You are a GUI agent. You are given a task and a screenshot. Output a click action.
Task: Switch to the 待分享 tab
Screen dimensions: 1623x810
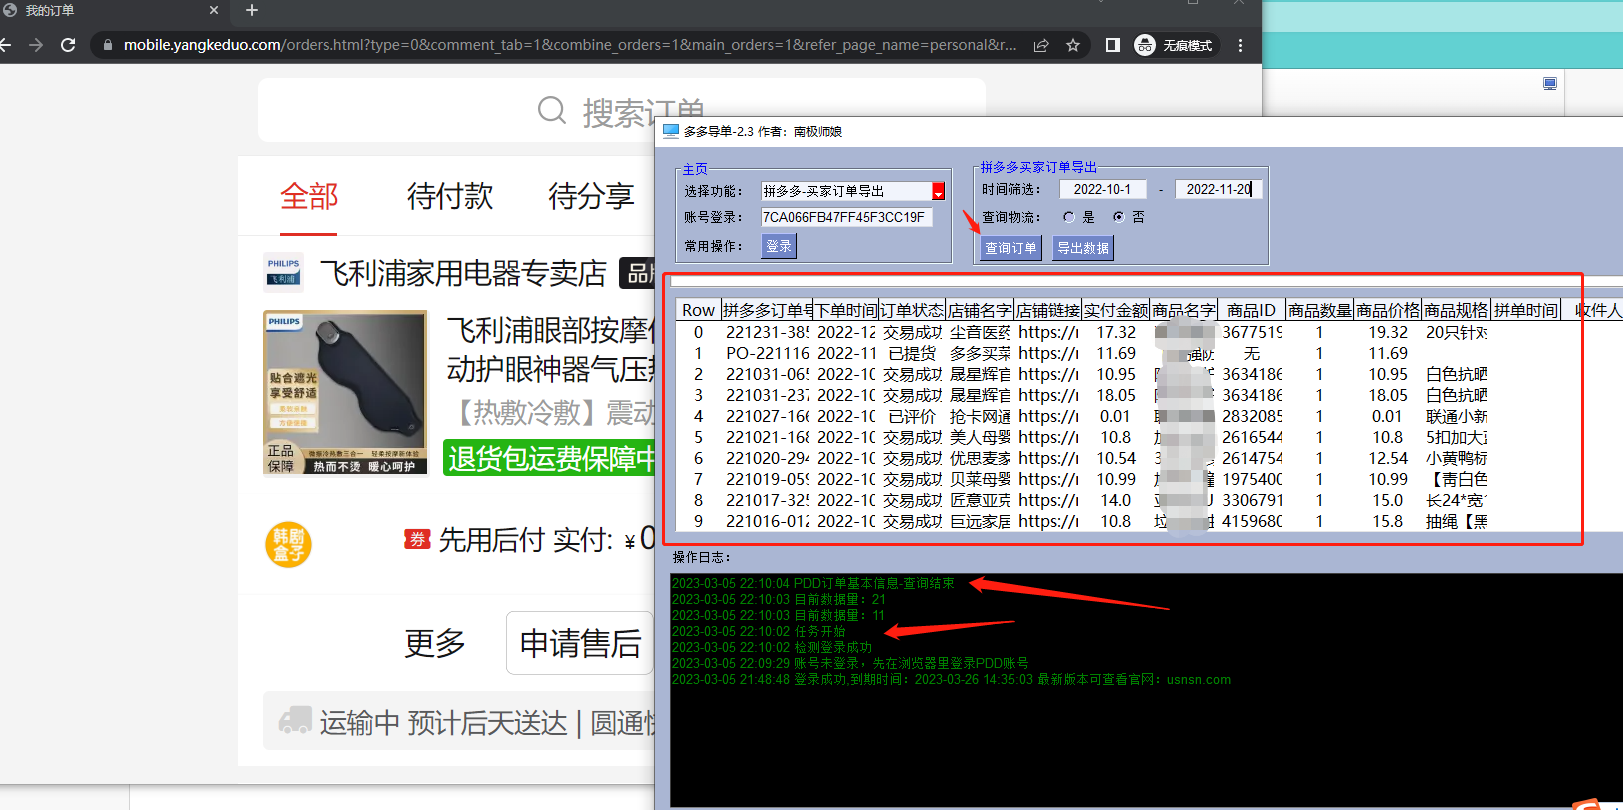click(591, 196)
